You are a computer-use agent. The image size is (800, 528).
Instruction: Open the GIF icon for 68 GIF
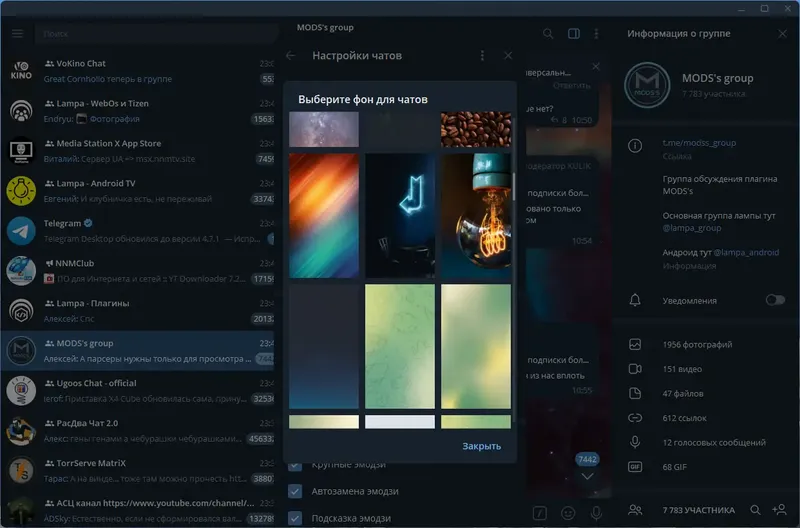coord(635,467)
